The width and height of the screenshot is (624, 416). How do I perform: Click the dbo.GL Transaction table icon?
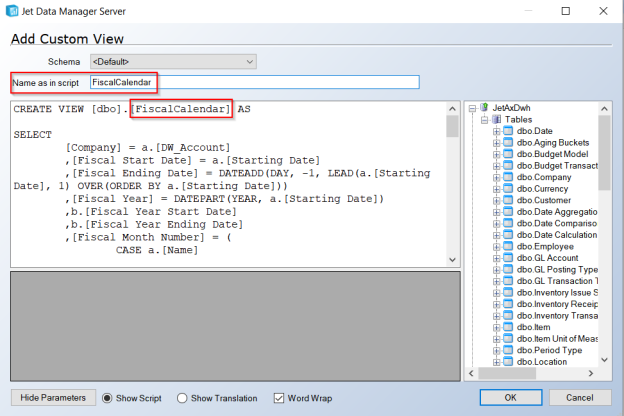(508, 281)
